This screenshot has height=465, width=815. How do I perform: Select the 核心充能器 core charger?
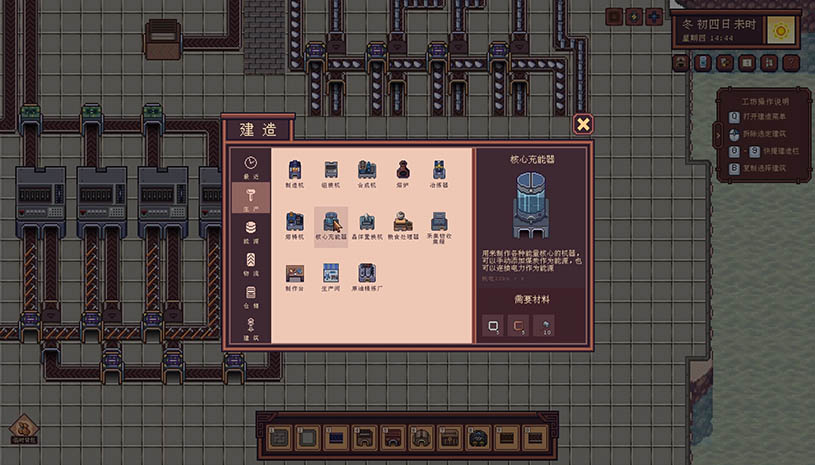point(331,223)
